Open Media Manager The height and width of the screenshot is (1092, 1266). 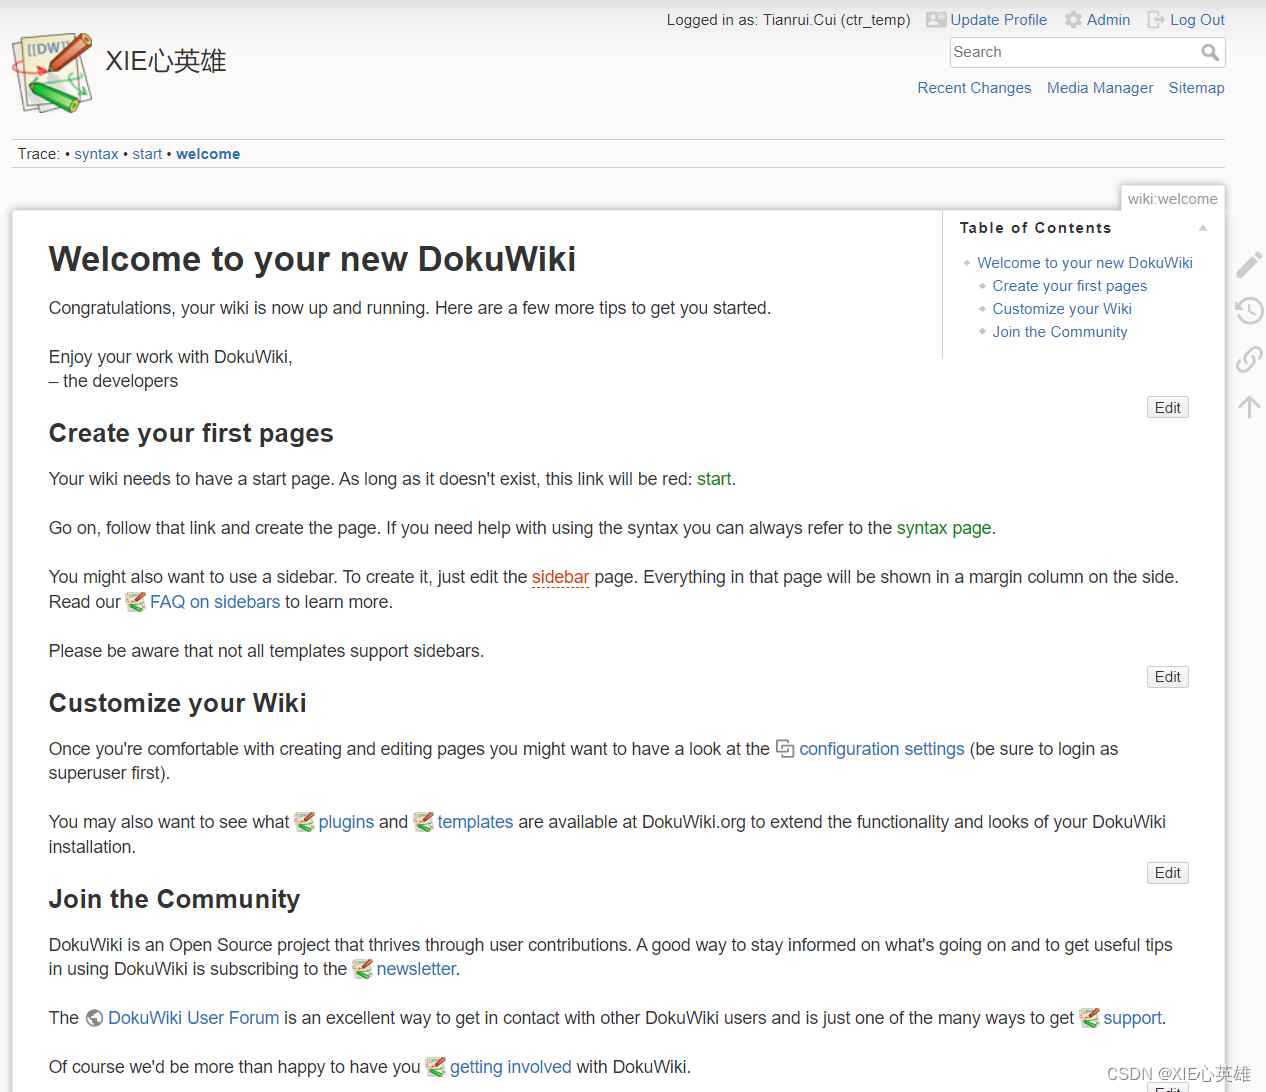[1100, 88]
